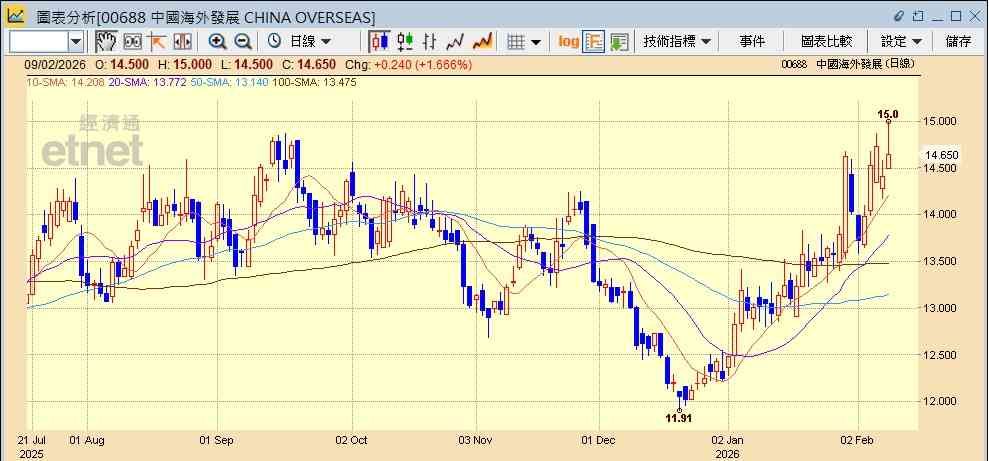
Task: Open the 日線 period dropdown
Action: pyautogui.click(x=310, y=42)
